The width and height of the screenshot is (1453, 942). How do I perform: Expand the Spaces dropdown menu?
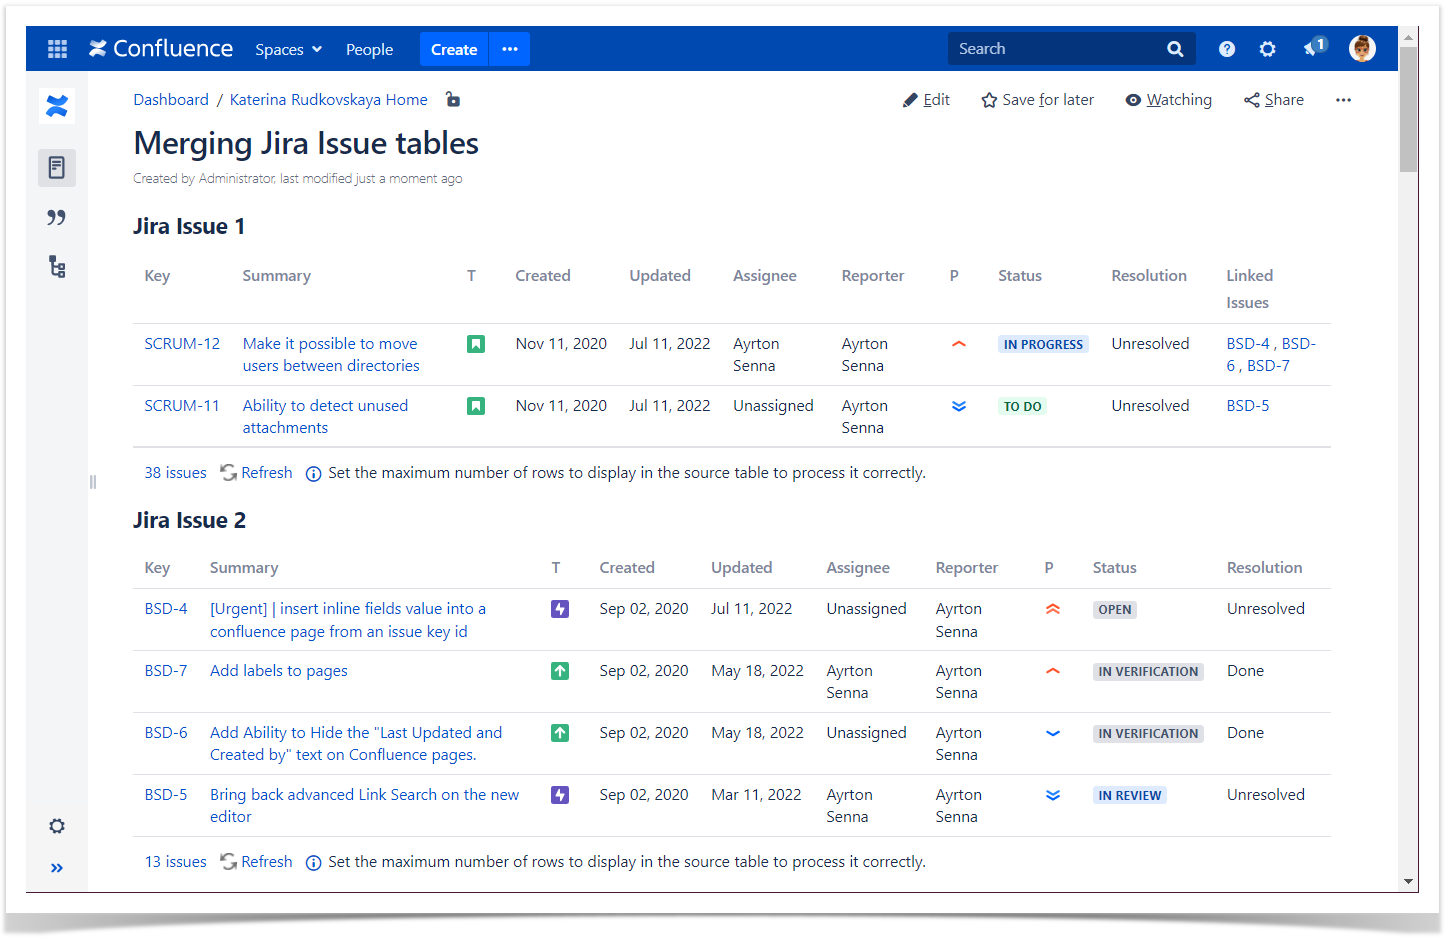point(288,49)
